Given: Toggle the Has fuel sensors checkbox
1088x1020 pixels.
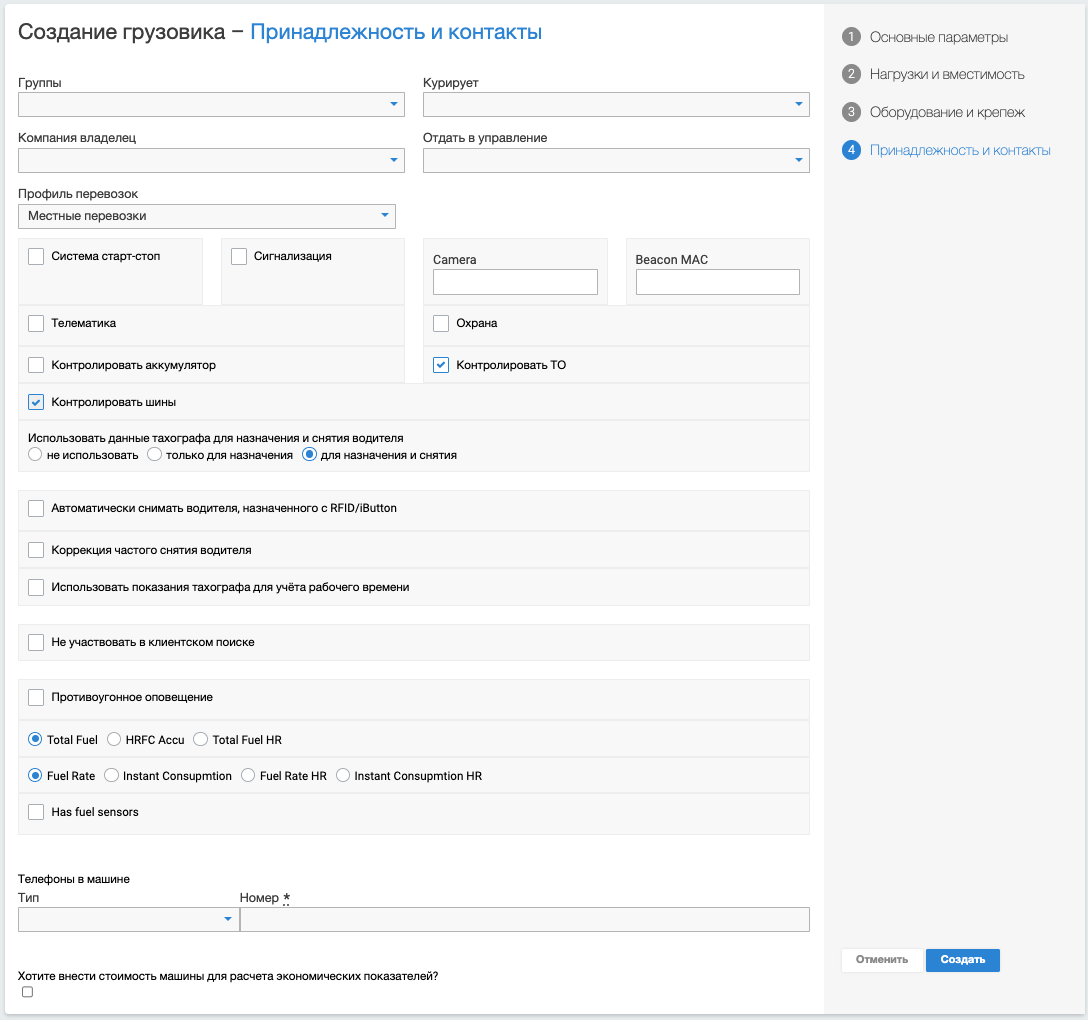Looking at the screenshot, I should click(x=36, y=812).
